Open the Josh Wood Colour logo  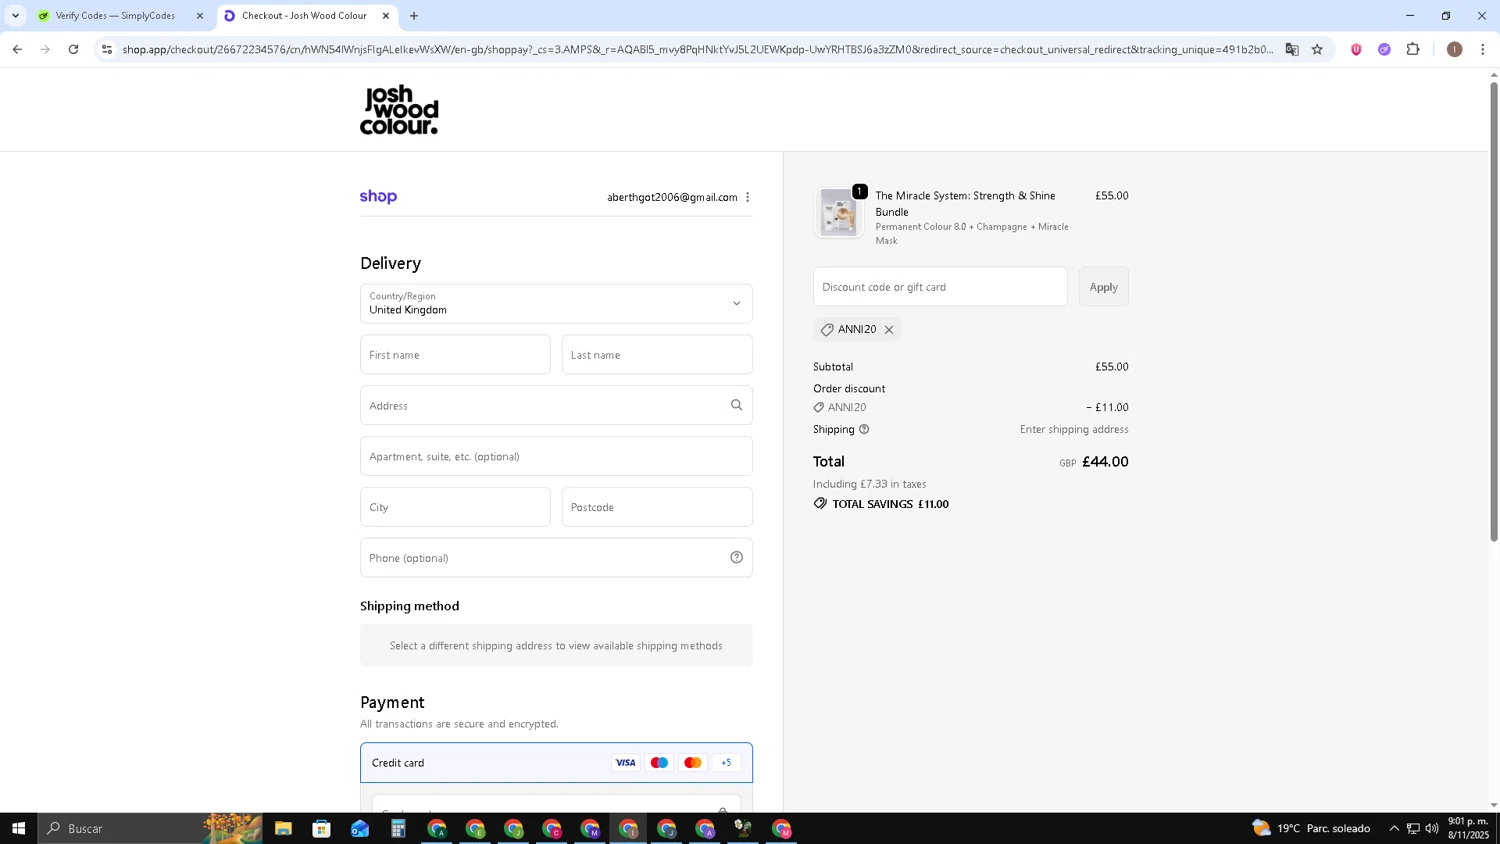point(399,110)
